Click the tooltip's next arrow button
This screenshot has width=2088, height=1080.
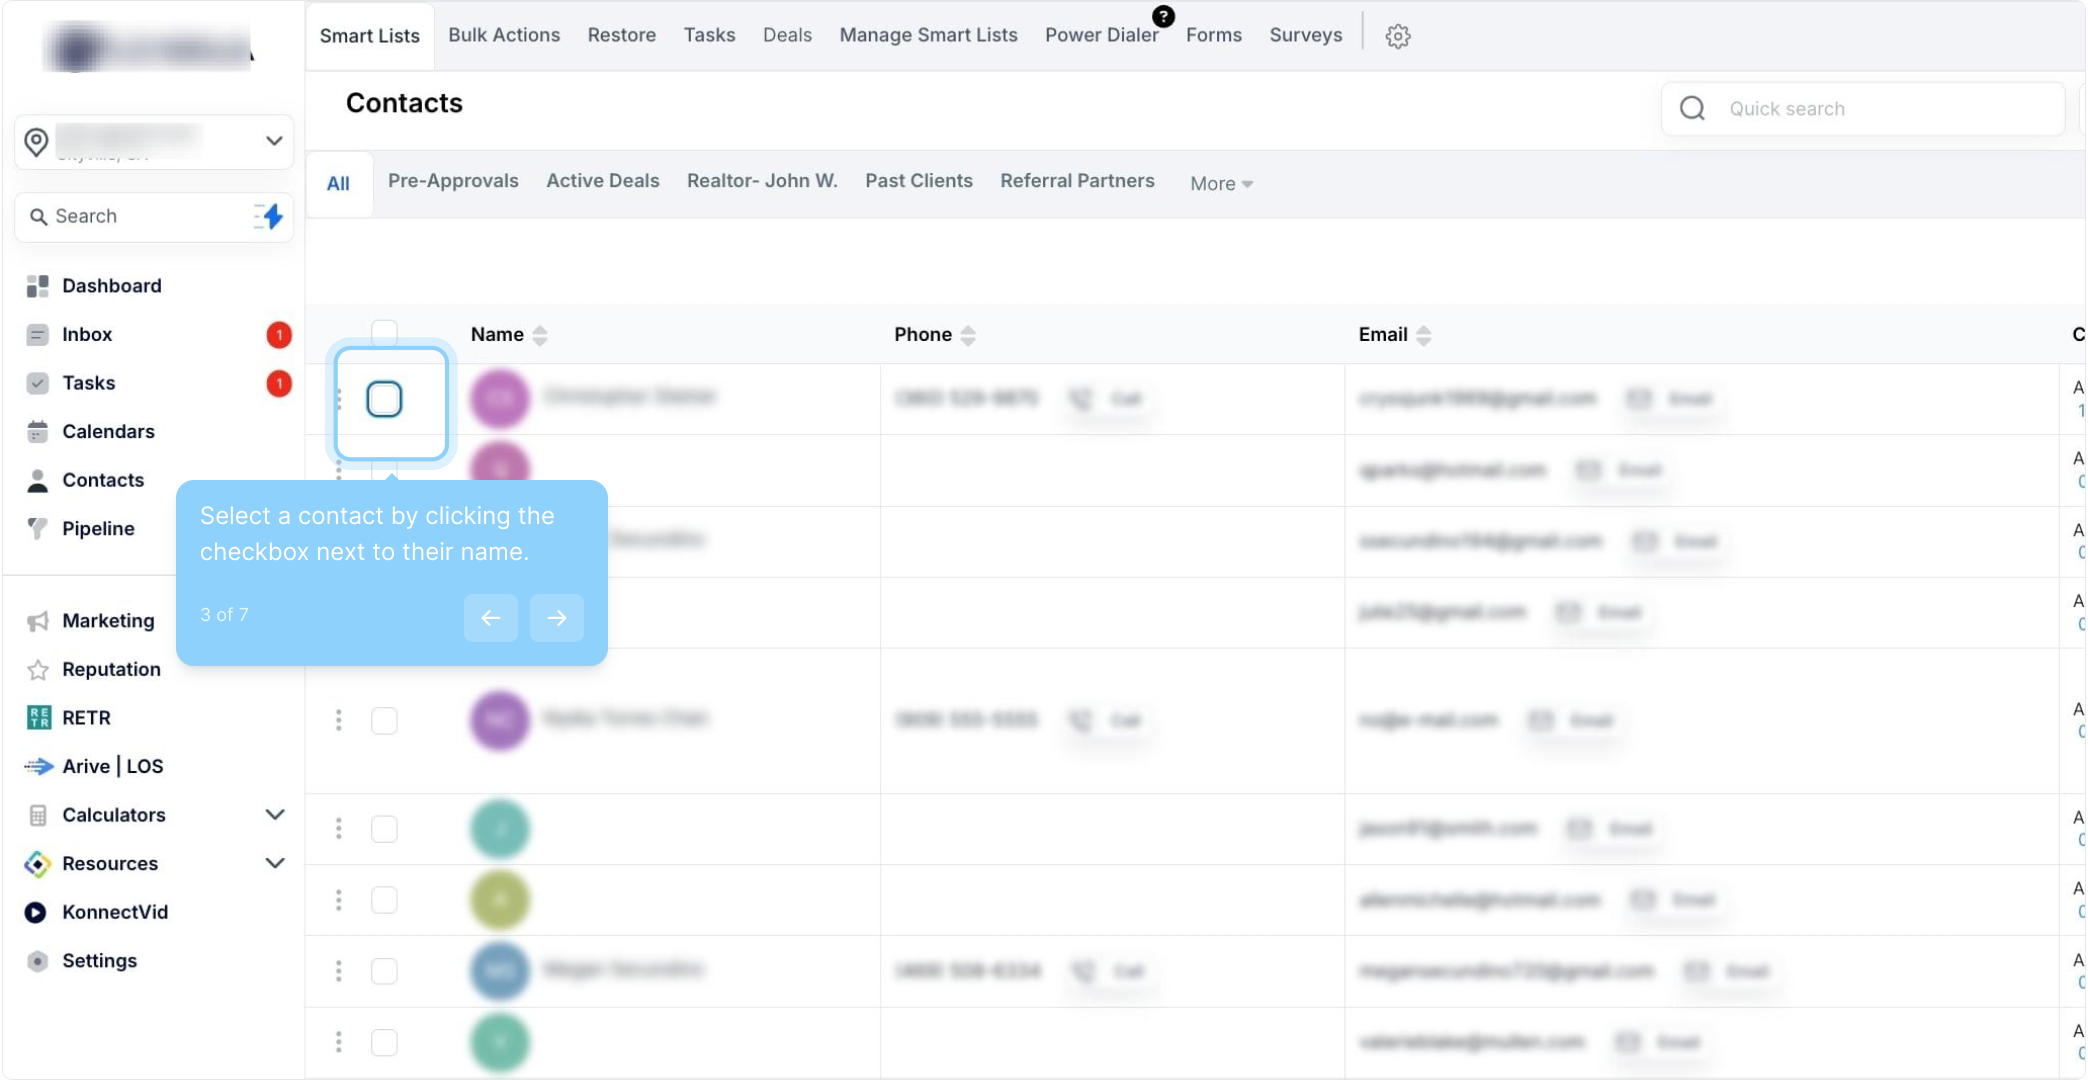pyautogui.click(x=557, y=618)
